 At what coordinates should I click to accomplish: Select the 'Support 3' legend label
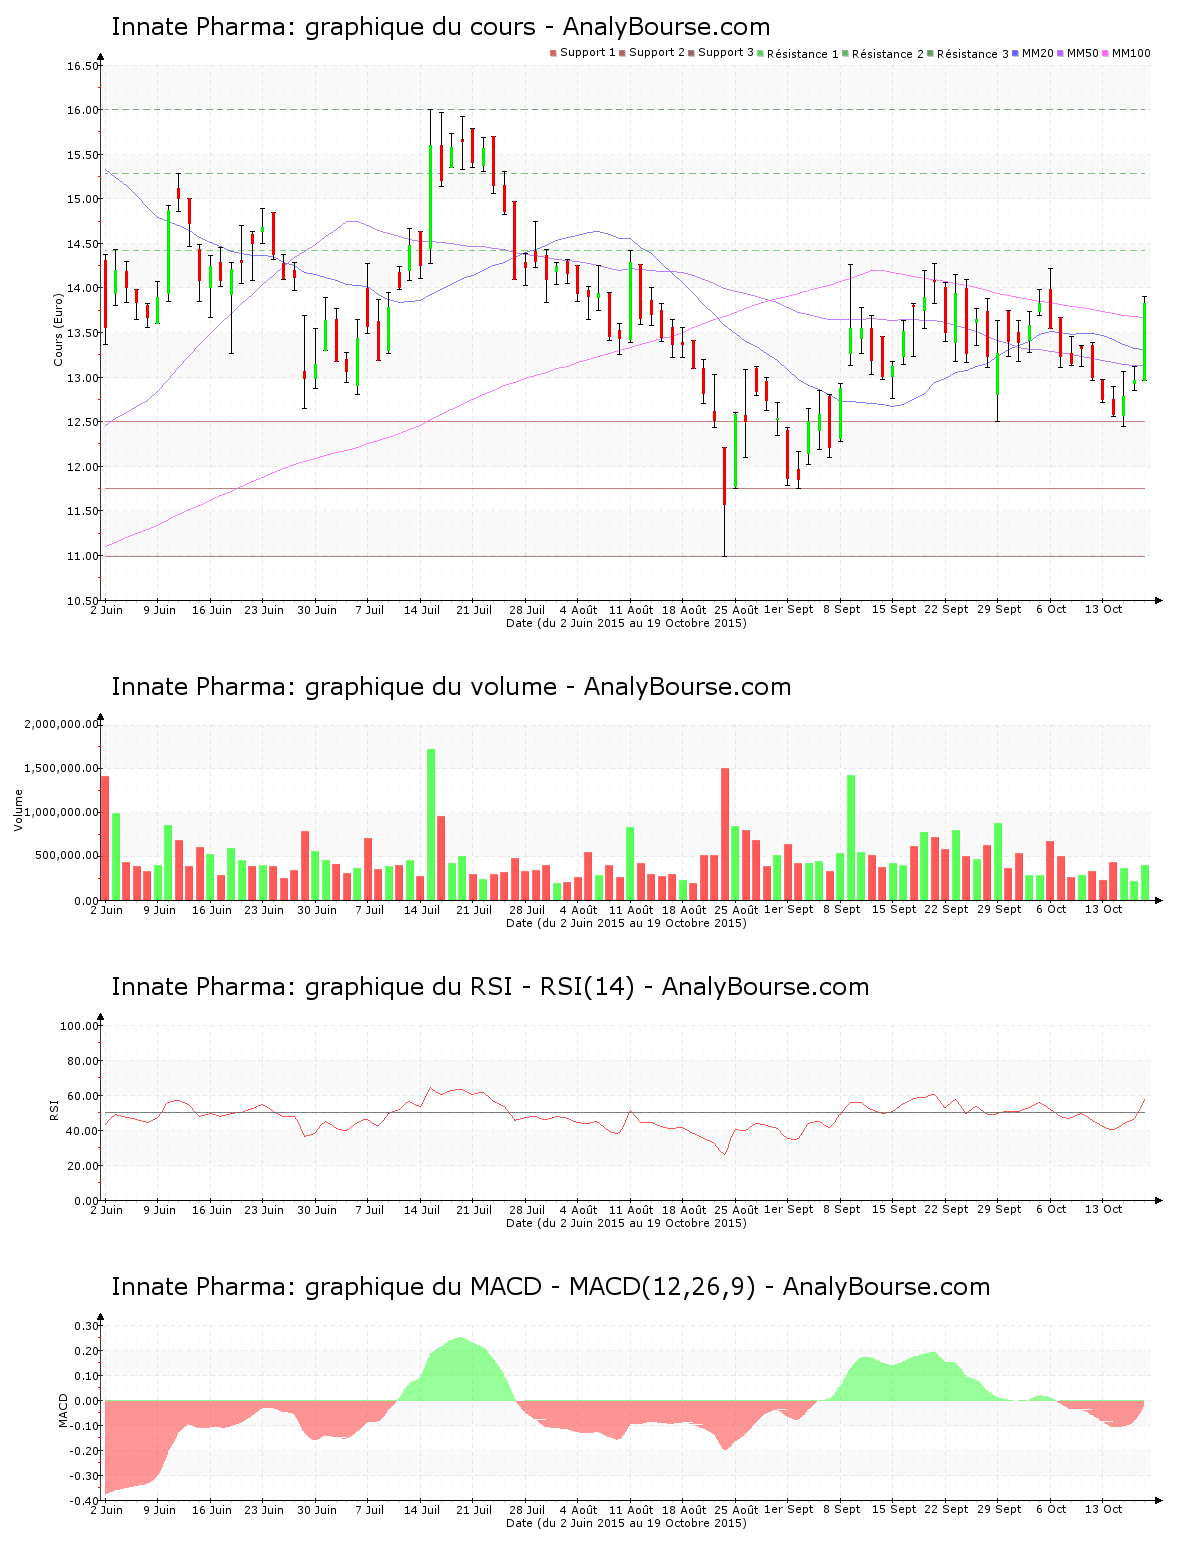726,53
